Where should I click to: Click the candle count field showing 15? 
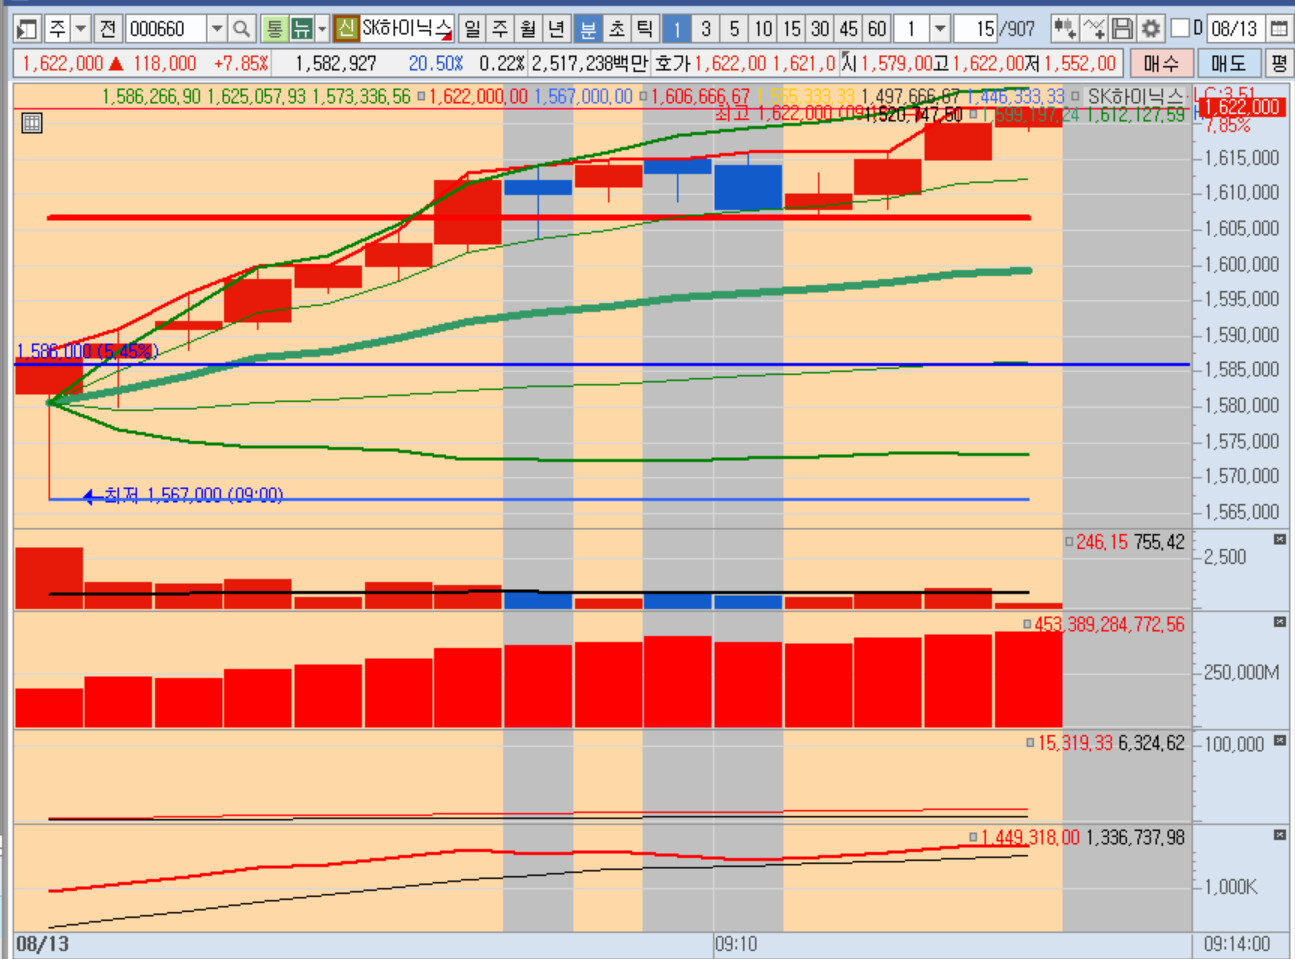975,29
